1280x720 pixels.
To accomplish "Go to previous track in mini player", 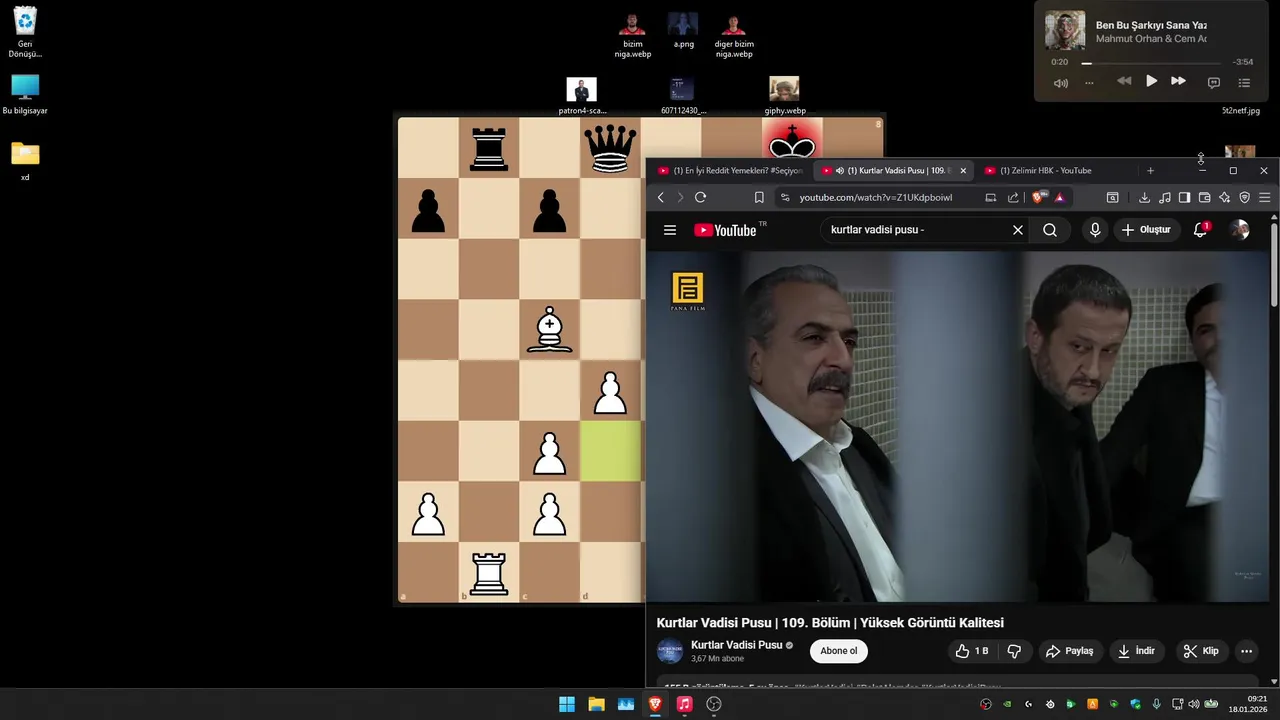I will [1124, 81].
